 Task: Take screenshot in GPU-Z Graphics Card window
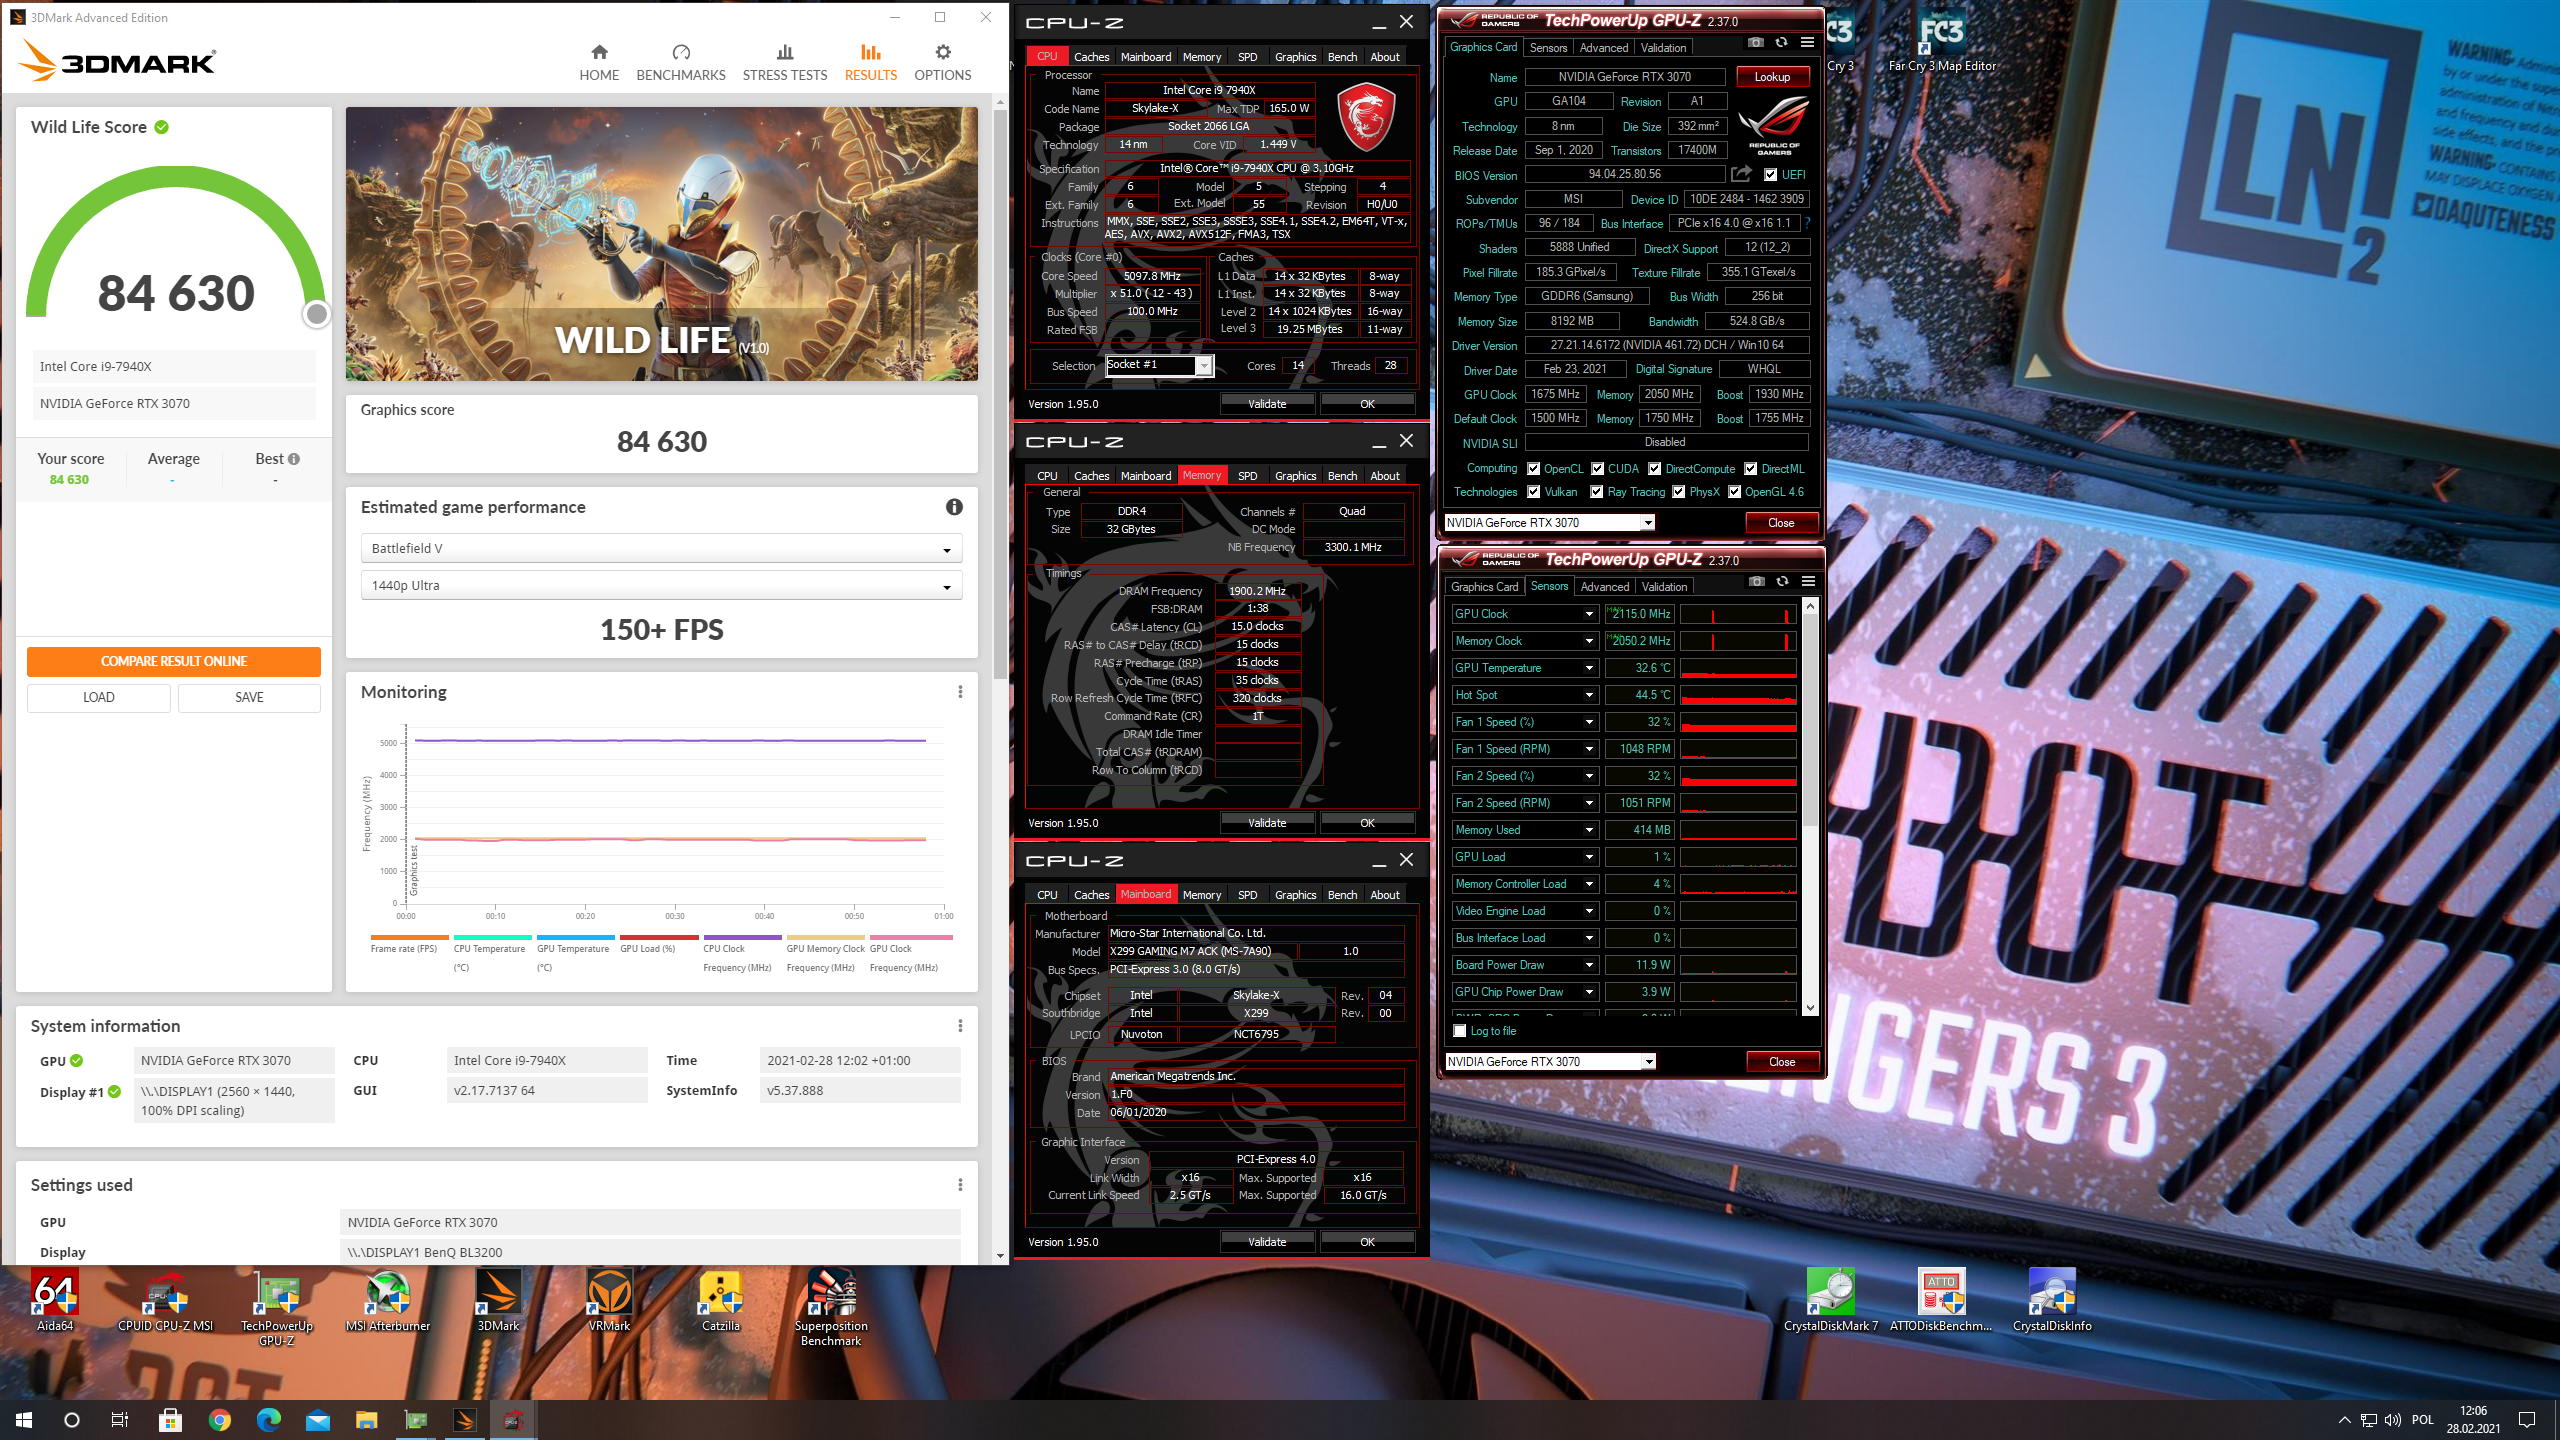(x=1755, y=43)
